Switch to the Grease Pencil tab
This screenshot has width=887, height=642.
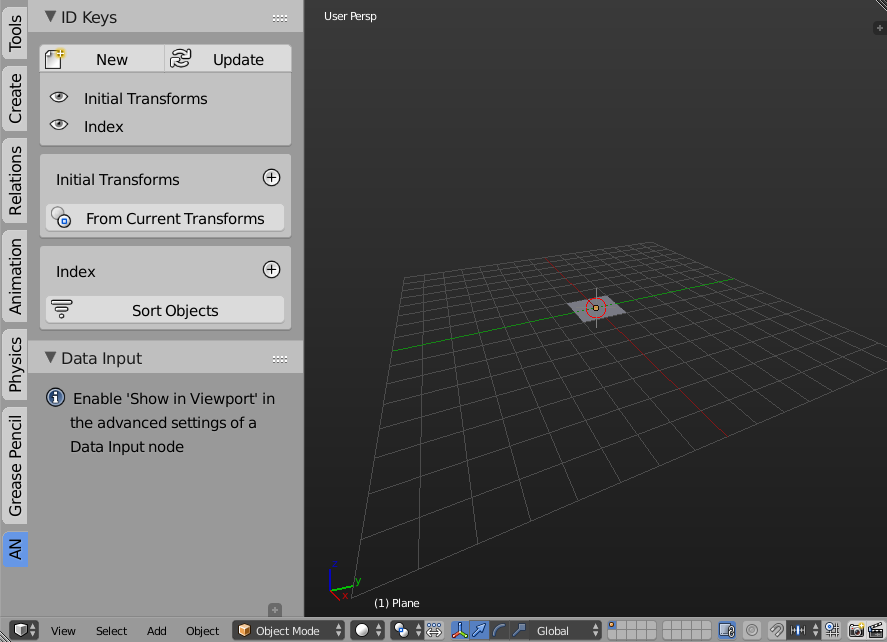(x=15, y=466)
